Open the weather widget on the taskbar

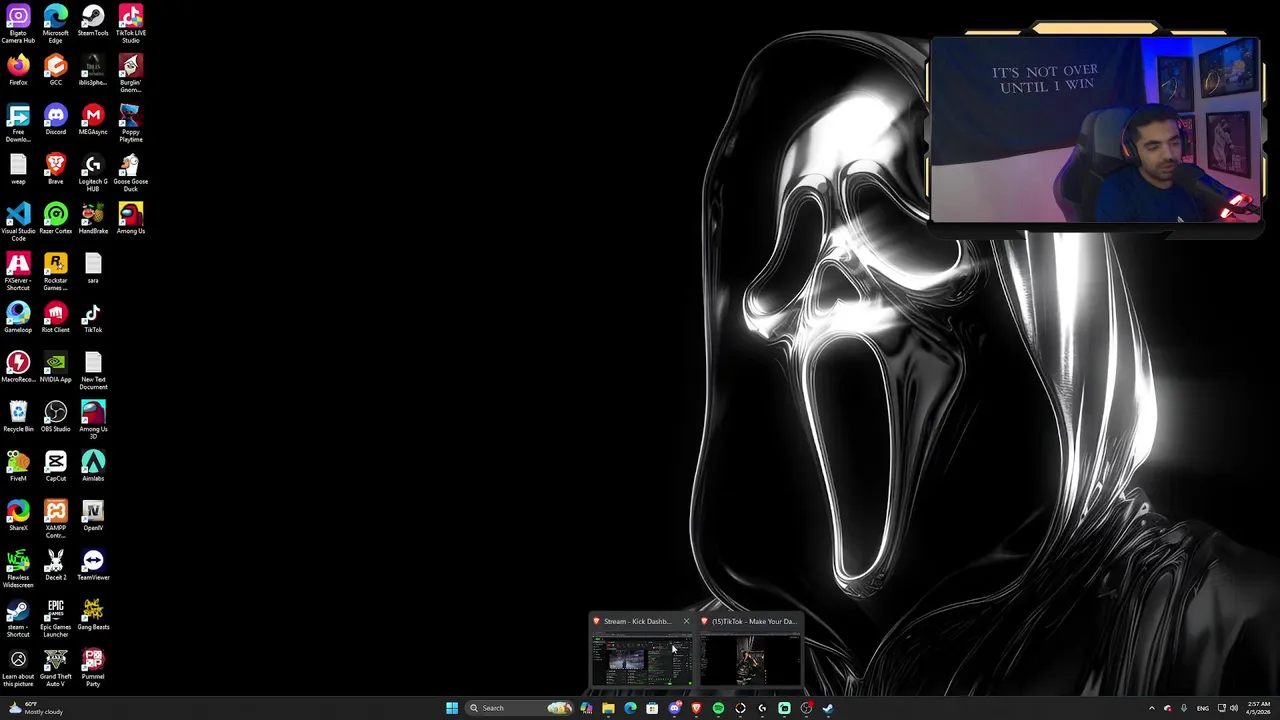click(34, 708)
